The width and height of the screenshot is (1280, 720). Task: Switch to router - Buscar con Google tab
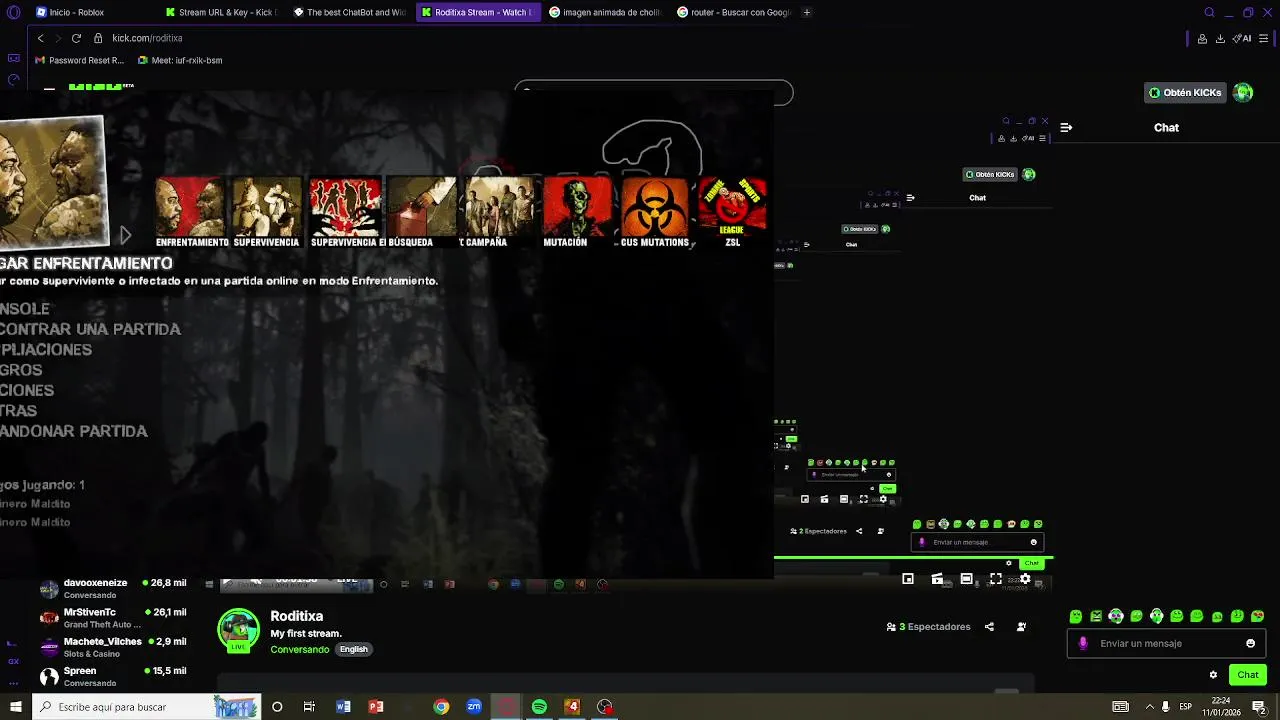click(x=735, y=12)
